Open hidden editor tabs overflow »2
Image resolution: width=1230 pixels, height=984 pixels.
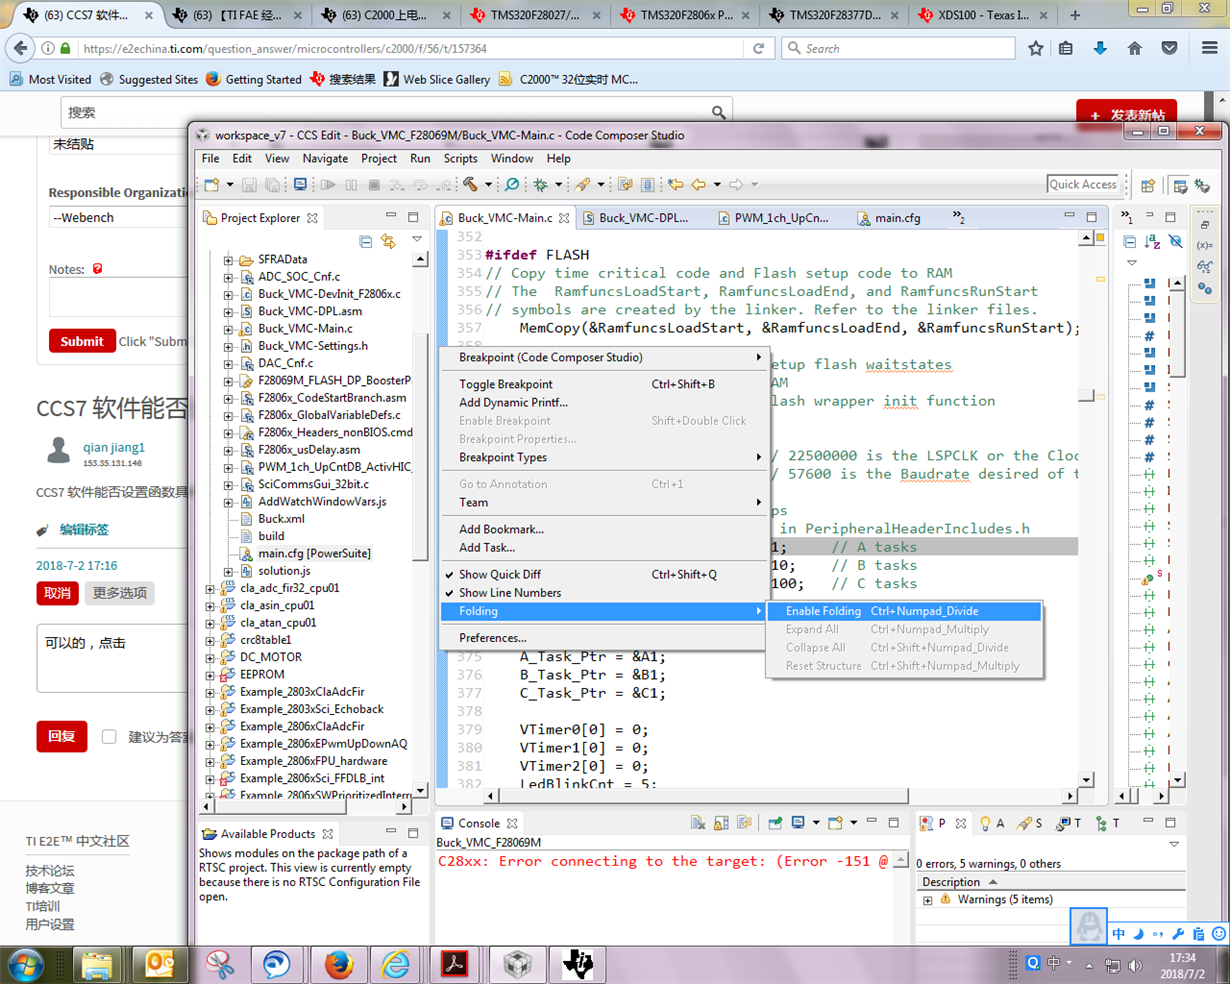coord(958,217)
